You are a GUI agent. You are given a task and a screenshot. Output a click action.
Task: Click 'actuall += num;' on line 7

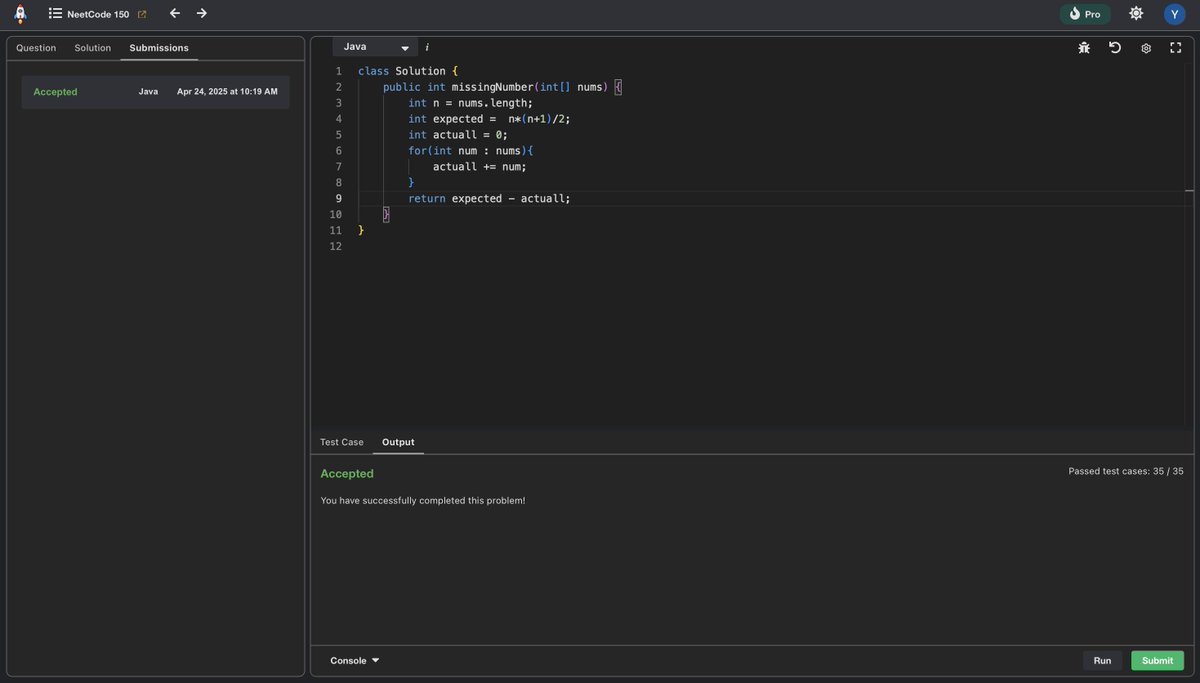pos(480,167)
